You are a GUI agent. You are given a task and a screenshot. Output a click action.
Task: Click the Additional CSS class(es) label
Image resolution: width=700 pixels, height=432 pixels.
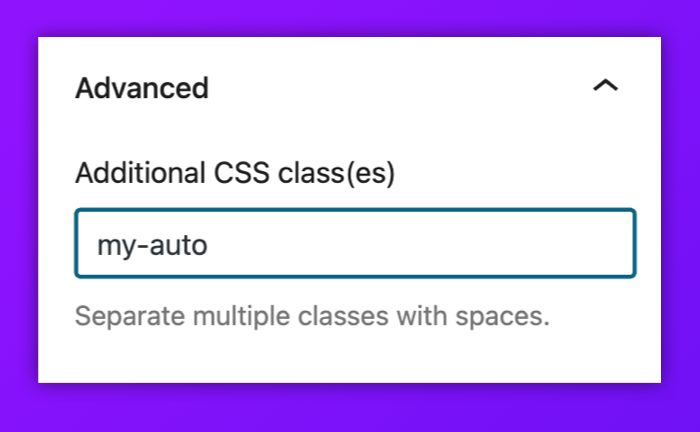click(235, 173)
